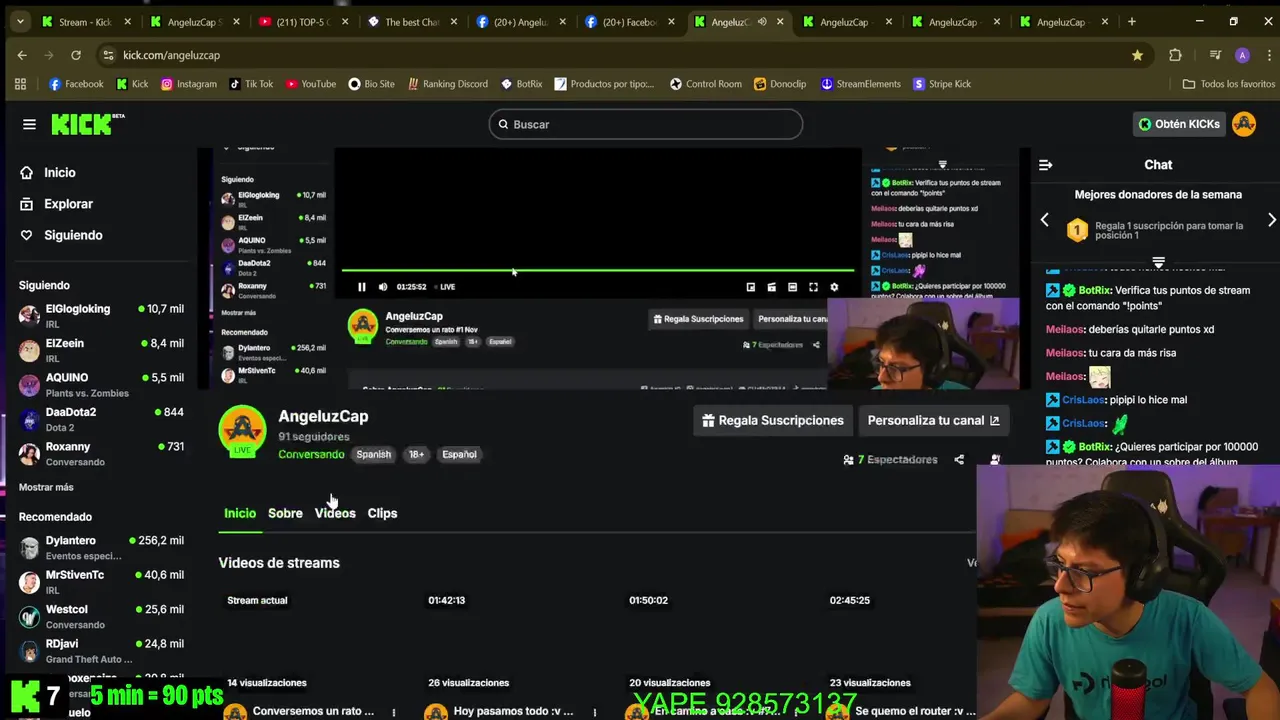1280x720 pixels.
Task: Expand 'Mostrar más' followed channels
Action: (46, 487)
